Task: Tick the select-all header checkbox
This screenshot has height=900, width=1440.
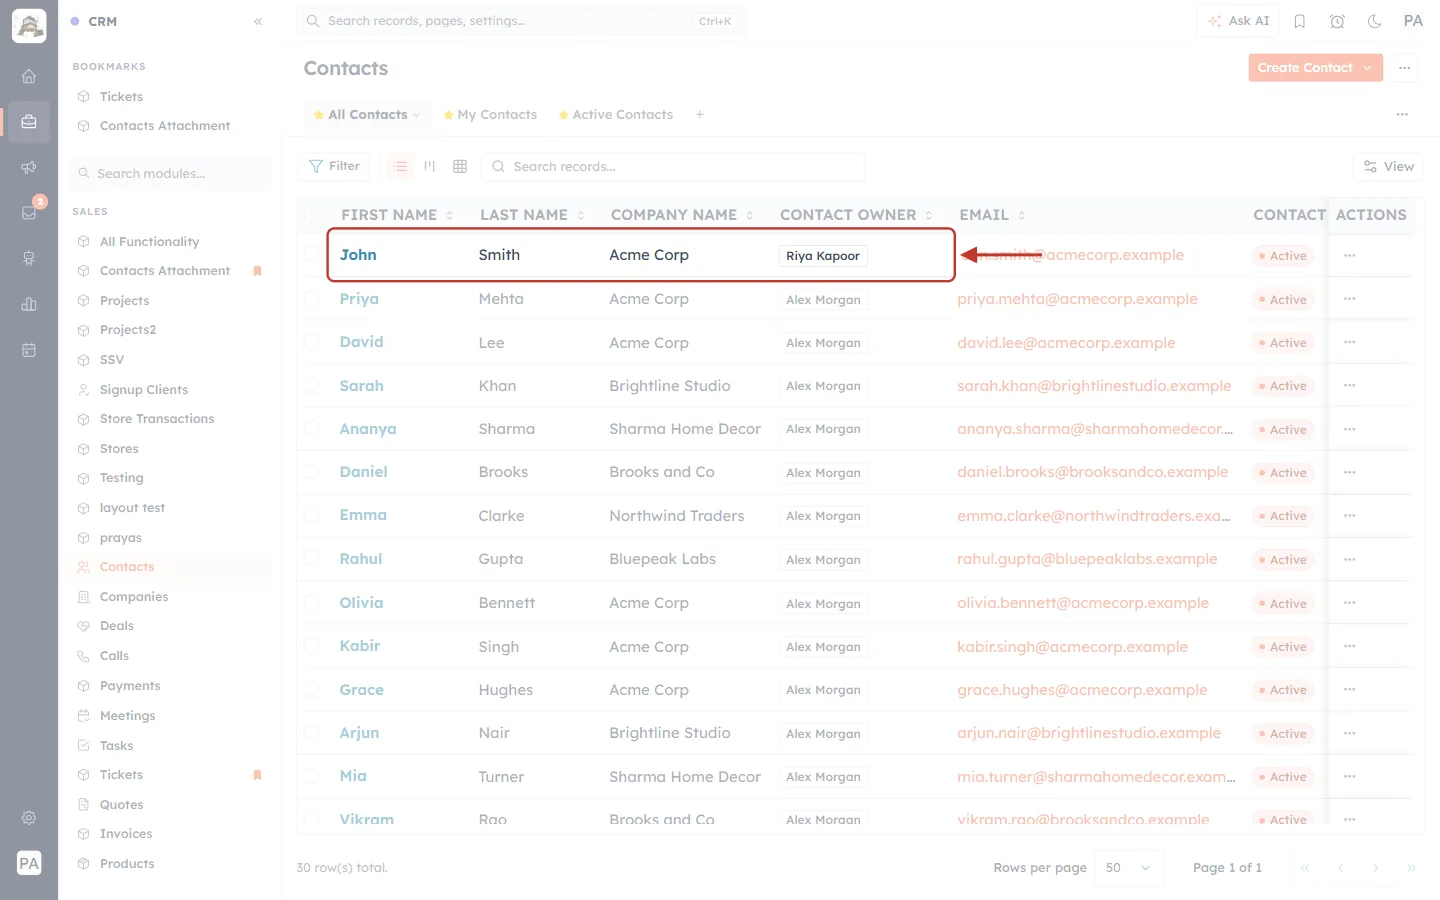Action: pos(312,215)
